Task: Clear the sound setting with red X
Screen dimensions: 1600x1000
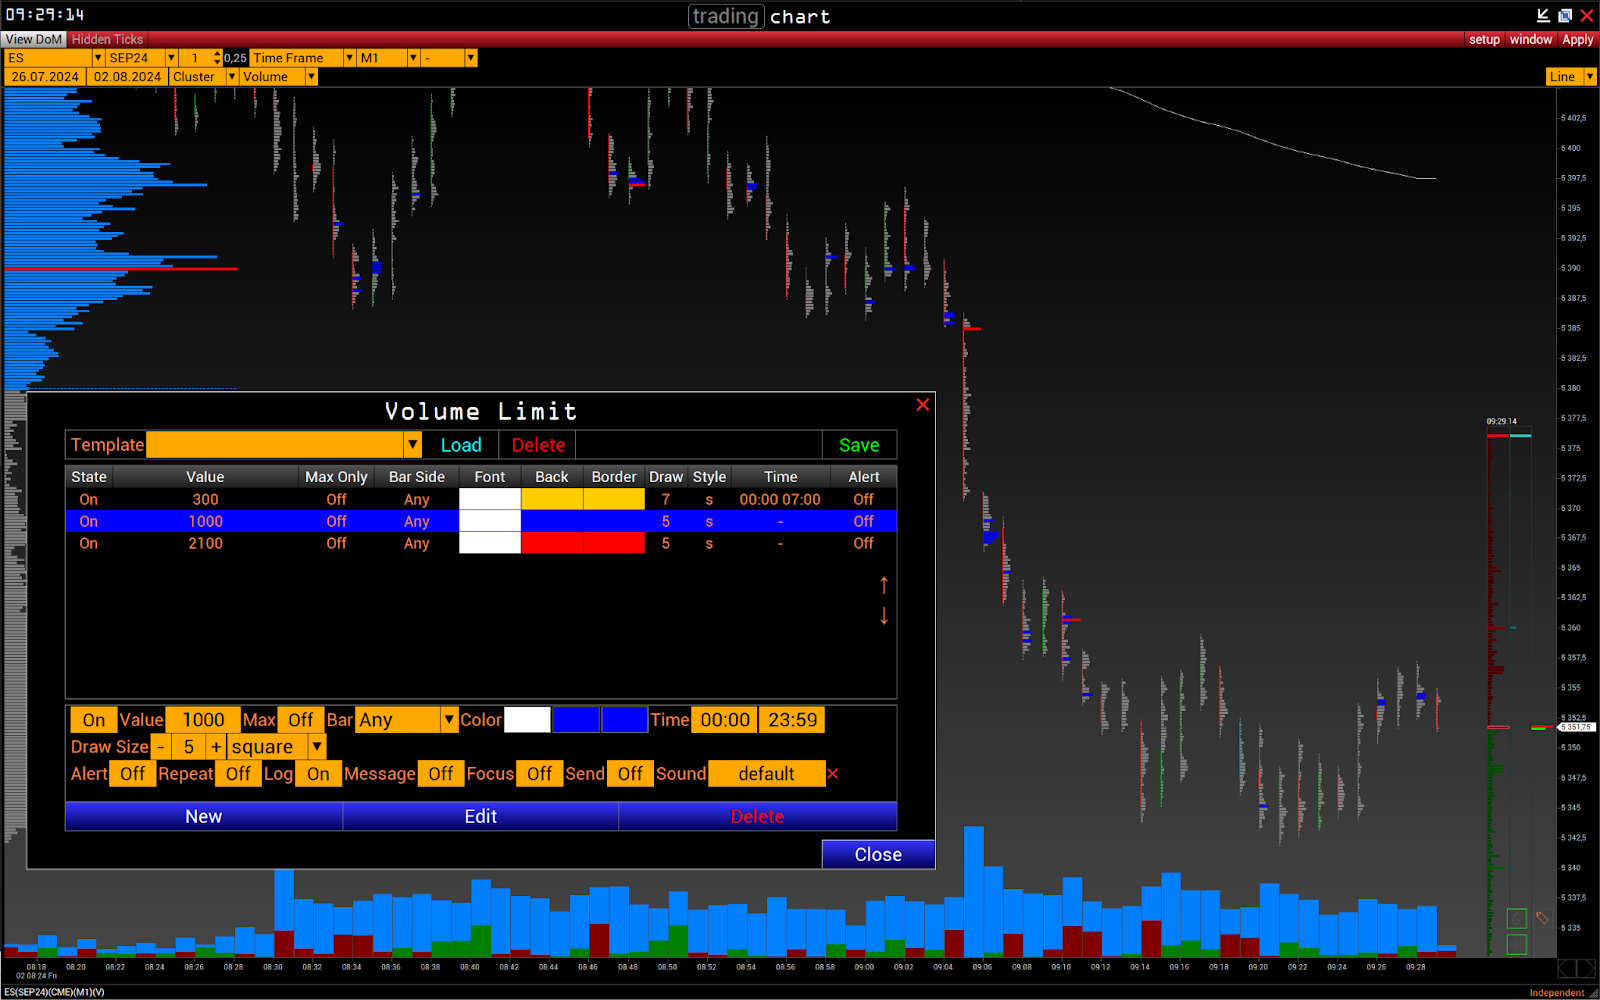Action: click(833, 774)
